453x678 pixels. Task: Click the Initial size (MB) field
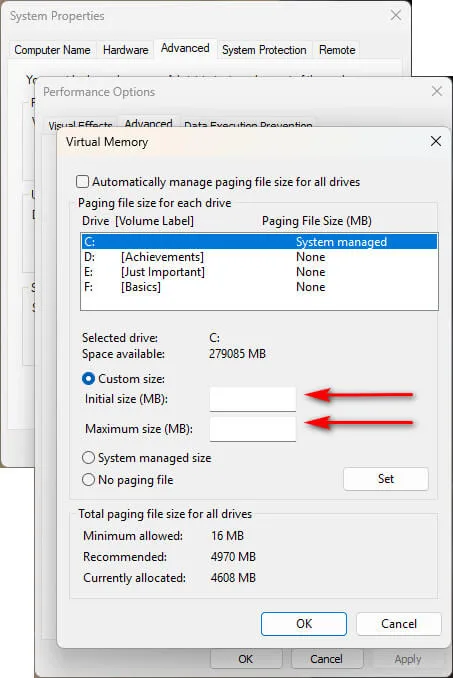coord(253,399)
